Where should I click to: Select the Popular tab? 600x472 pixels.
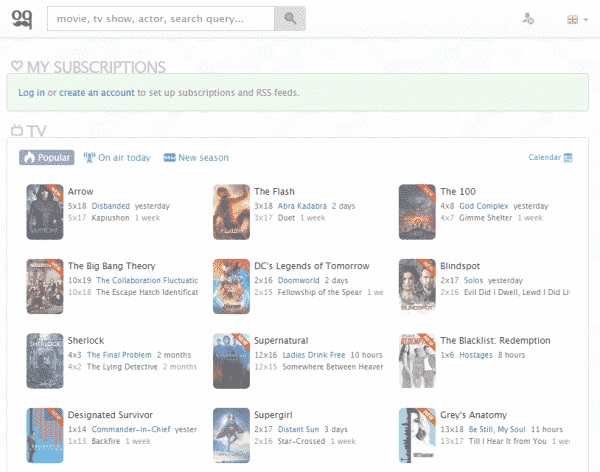pyautogui.click(x=47, y=157)
